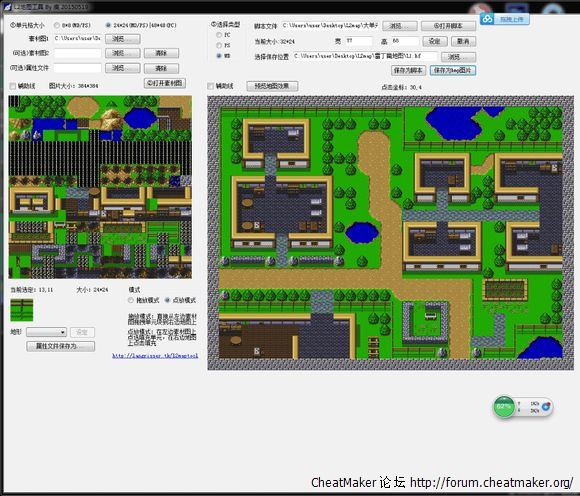Select the 8*8 cell size radio
580x496 pixels.
(57, 25)
